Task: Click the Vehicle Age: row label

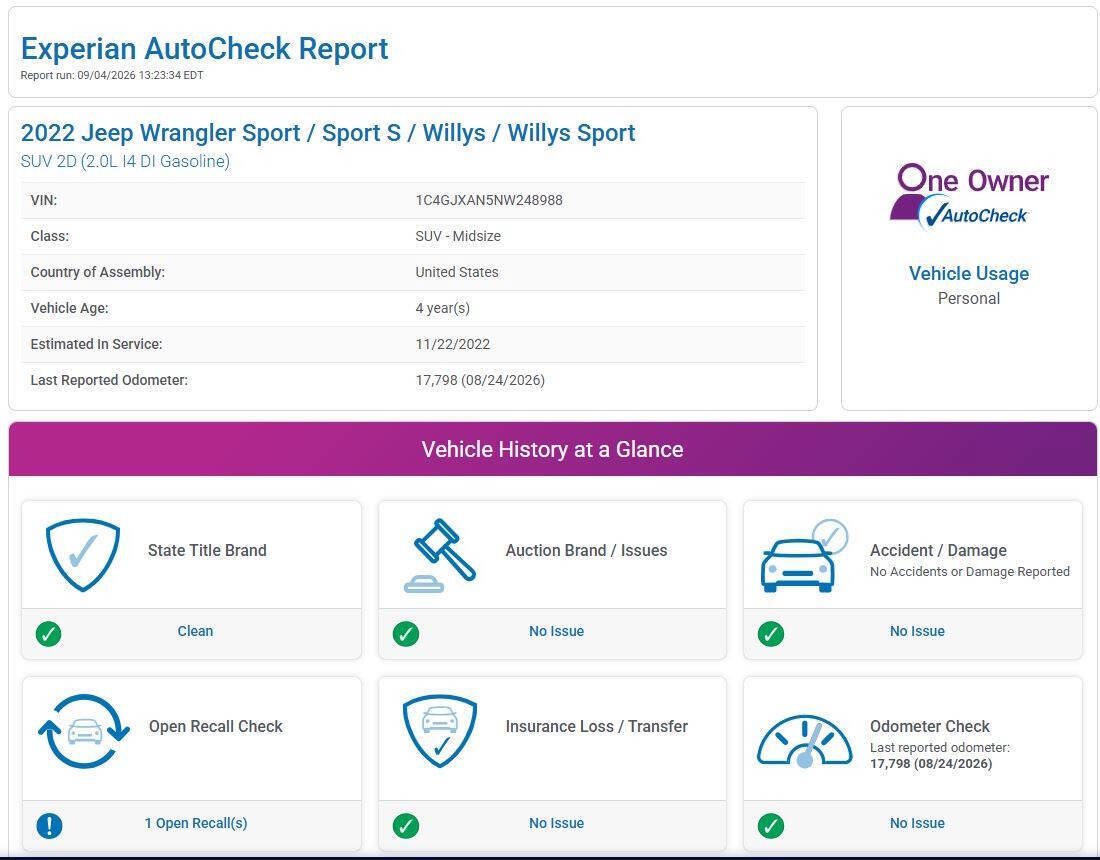Action: click(x=69, y=308)
